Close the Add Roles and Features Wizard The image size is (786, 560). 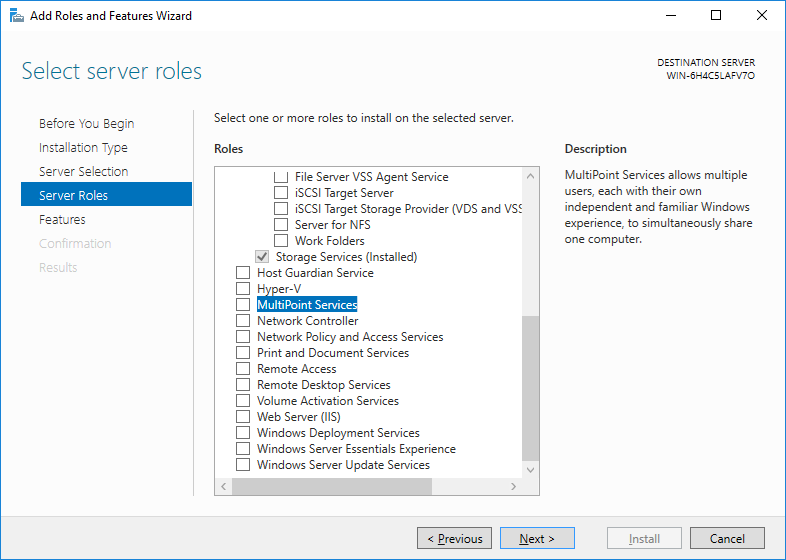tap(761, 15)
